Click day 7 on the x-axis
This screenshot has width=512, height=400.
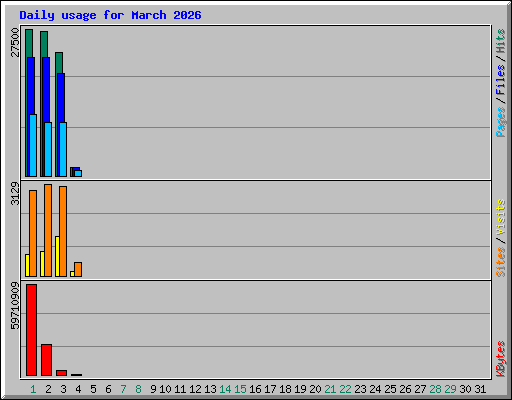click(x=123, y=389)
